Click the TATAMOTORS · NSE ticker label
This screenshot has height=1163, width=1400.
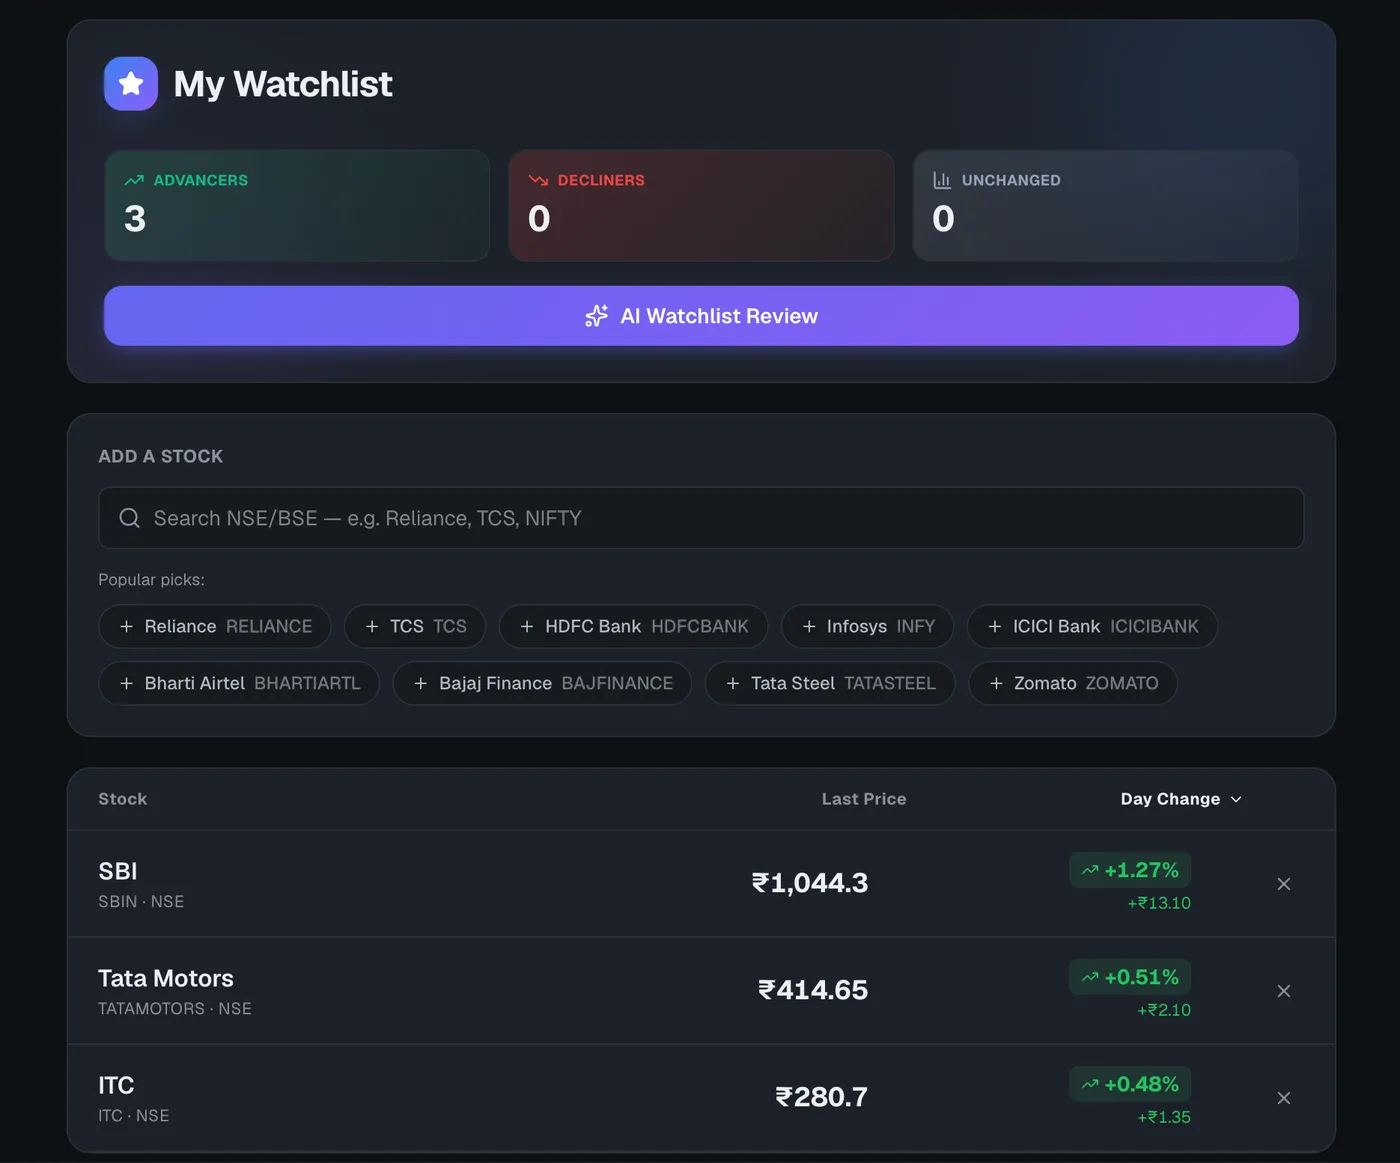[x=175, y=1009]
